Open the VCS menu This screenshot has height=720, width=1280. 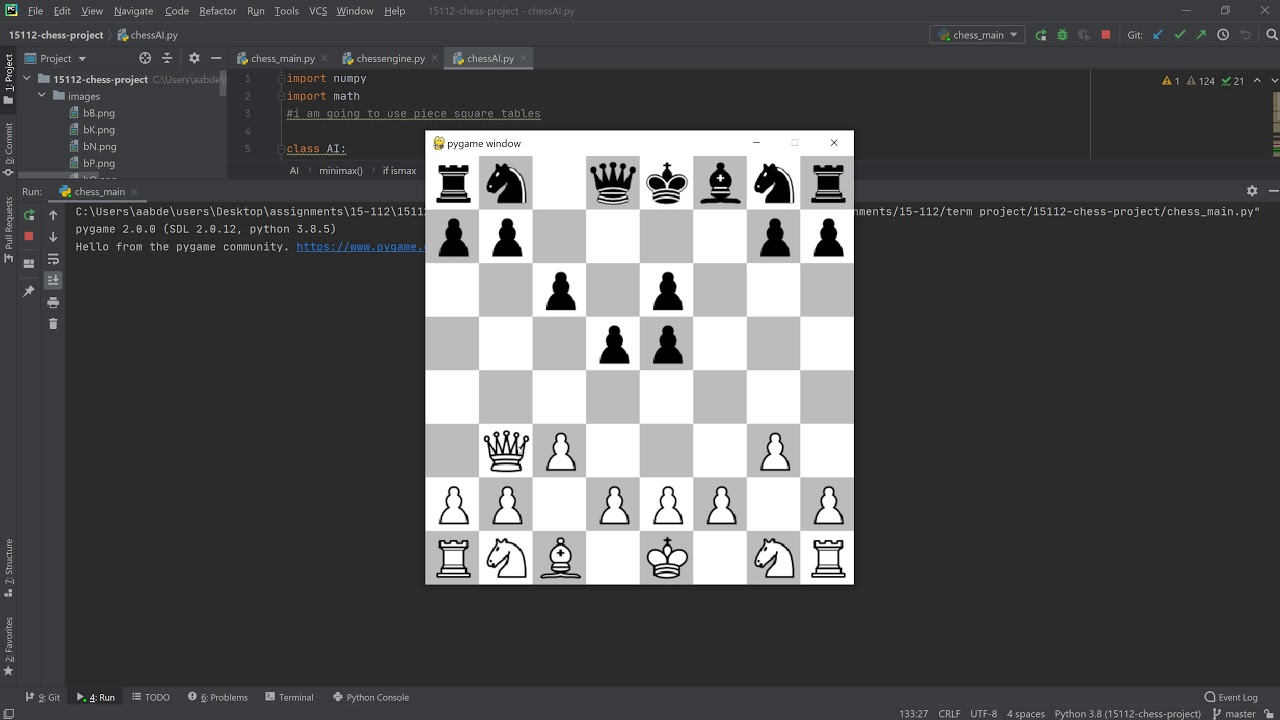click(x=318, y=11)
